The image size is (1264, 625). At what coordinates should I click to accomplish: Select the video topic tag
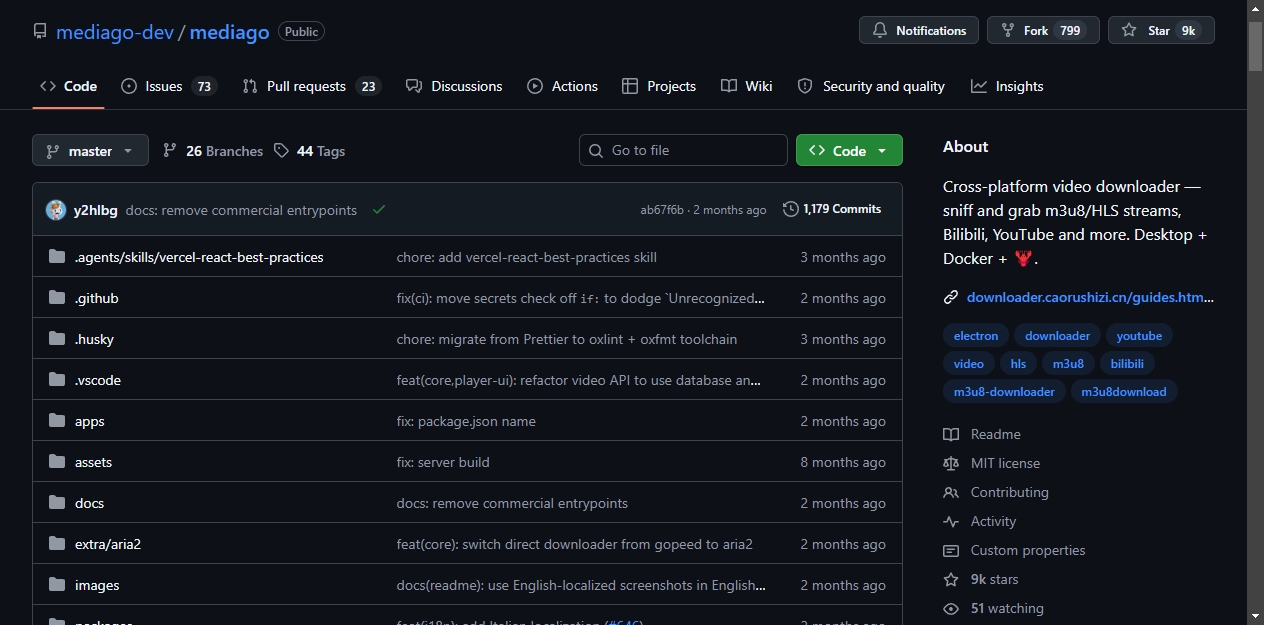coord(969,364)
